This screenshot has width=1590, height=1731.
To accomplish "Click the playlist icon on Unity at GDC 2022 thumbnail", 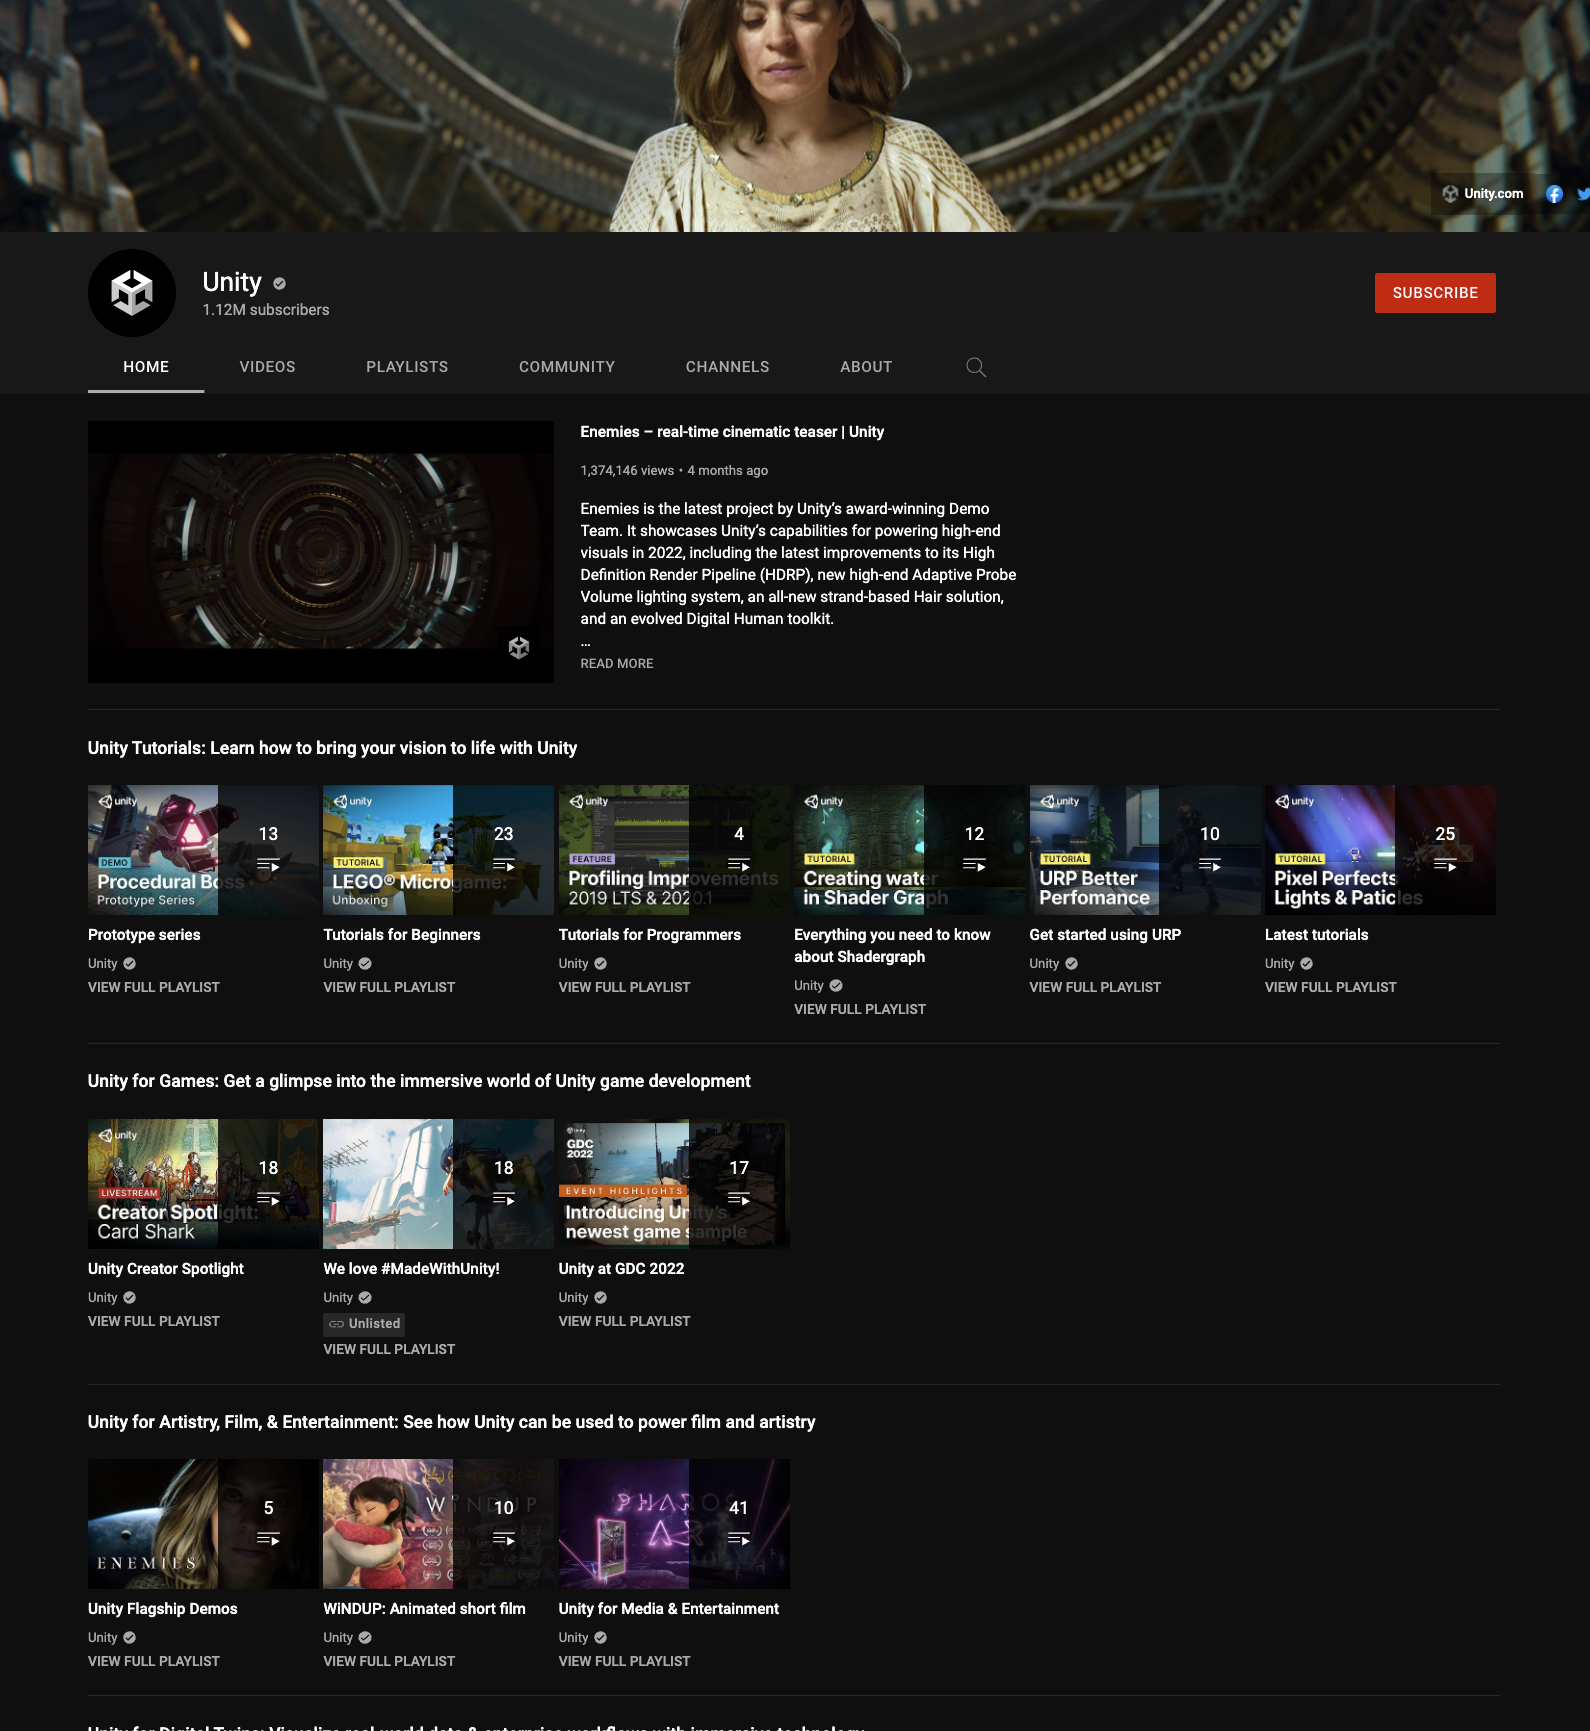I will [739, 1199].
